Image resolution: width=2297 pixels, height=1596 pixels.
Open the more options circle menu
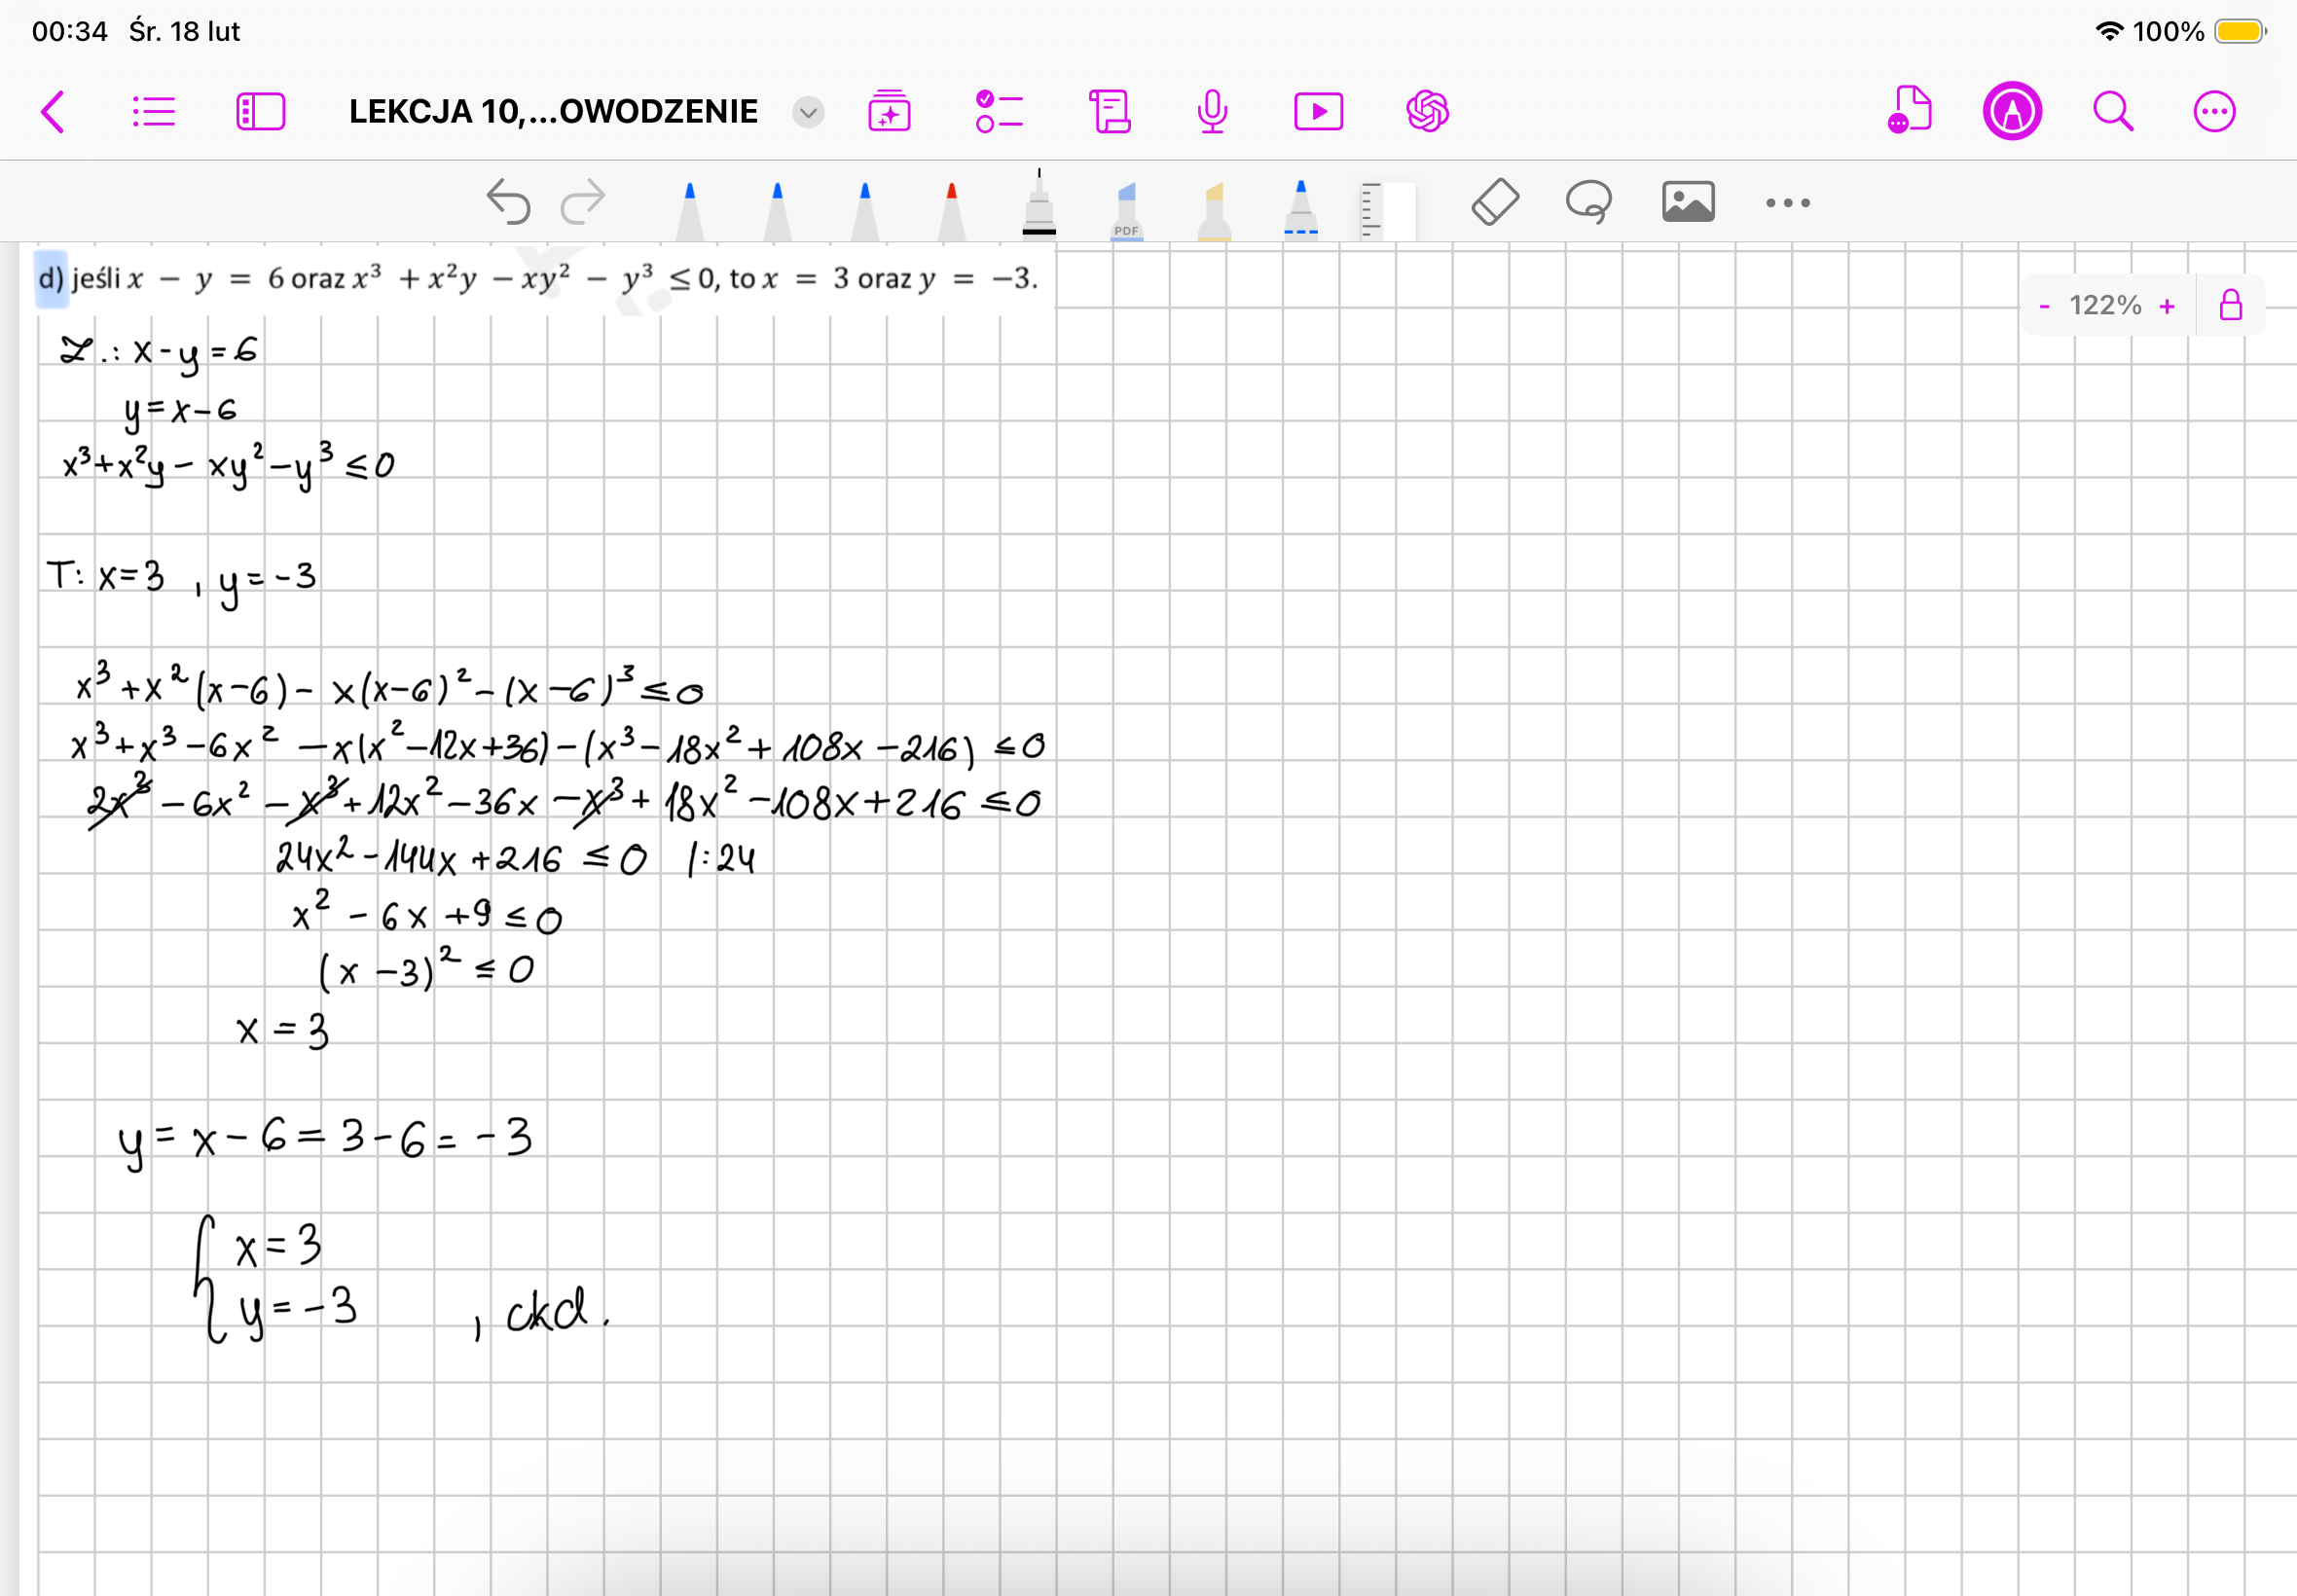pyautogui.click(x=2214, y=111)
